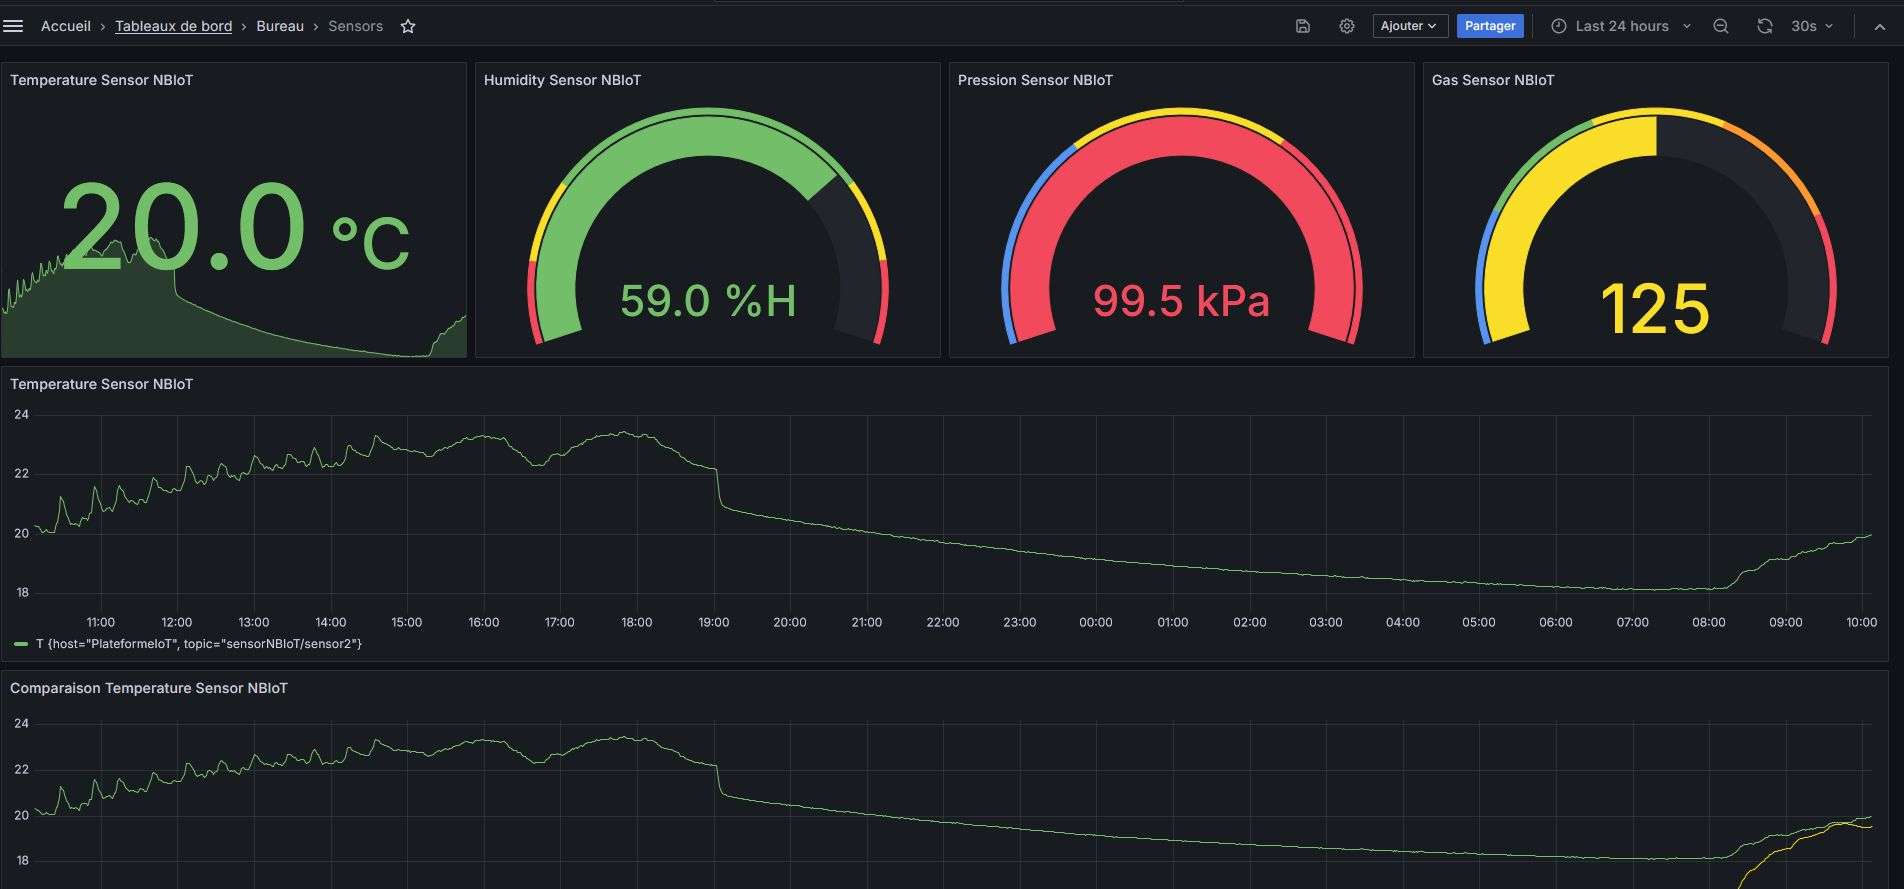Open the Ajouter dropdown
Image resolution: width=1904 pixels, height=889 pixels.
1409,26
